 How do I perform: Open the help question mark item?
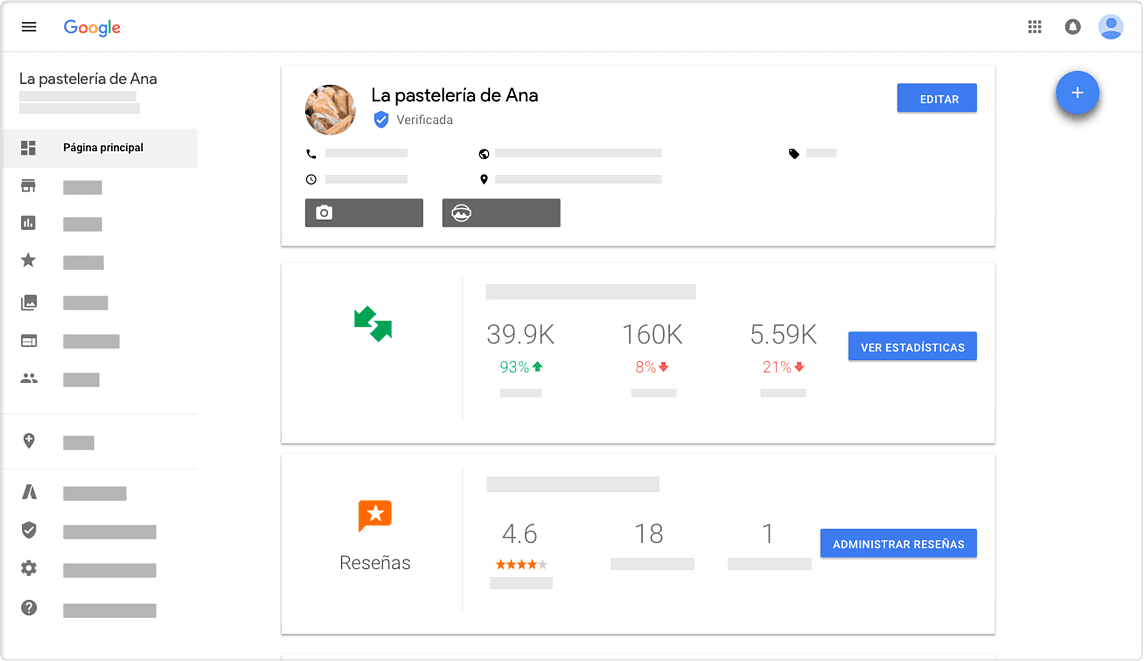(x=29, y=608)
